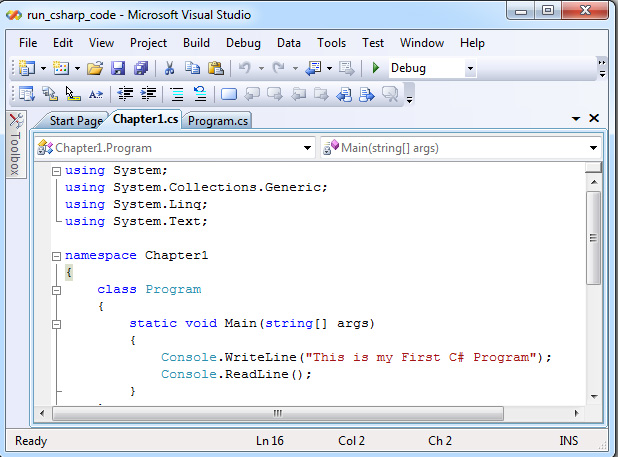Click the horizontal scrollbar thumb

pos(278,414)
